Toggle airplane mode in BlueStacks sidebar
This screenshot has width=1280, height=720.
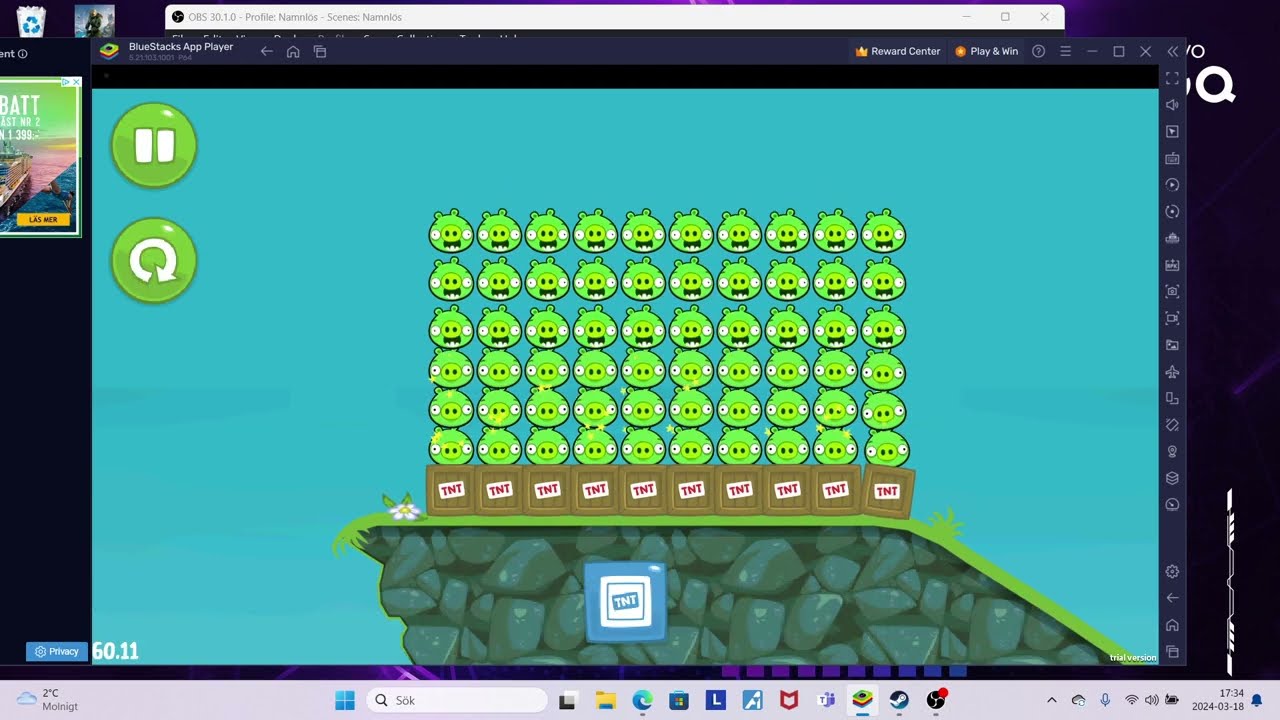point(1172,371)
